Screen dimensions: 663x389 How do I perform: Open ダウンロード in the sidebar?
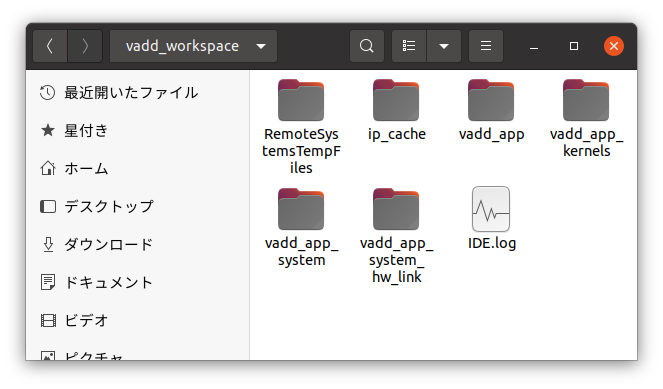click(x=137, y=244)
